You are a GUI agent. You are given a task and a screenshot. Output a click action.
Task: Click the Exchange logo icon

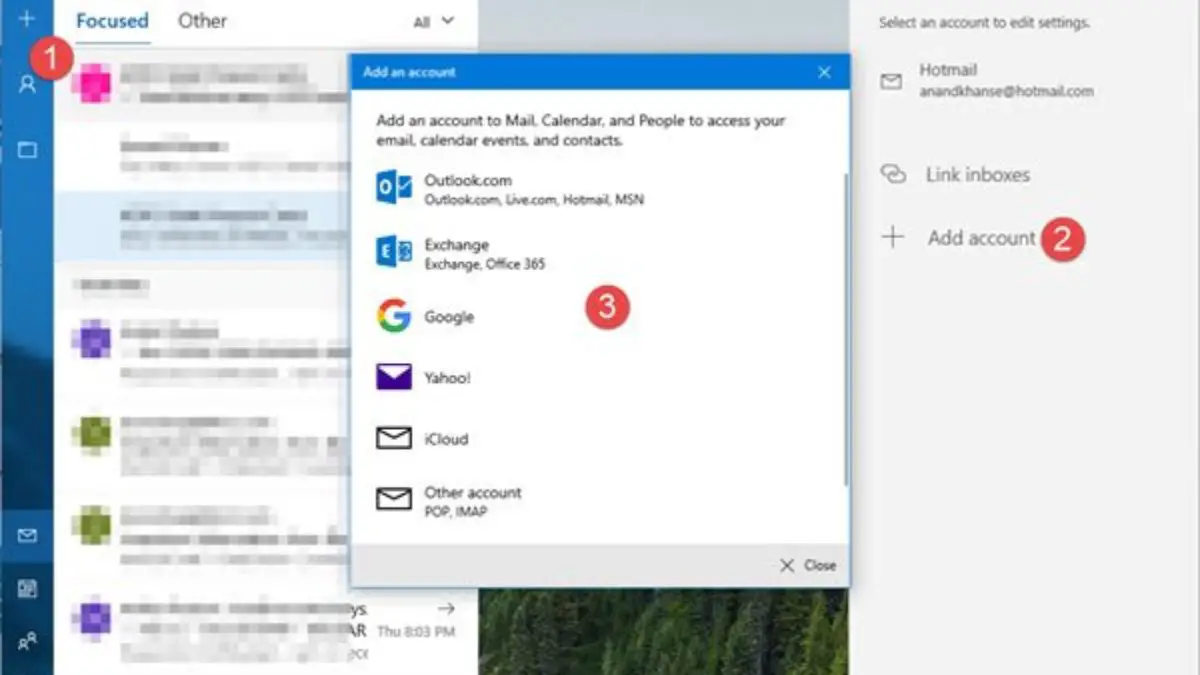(394, 253)
